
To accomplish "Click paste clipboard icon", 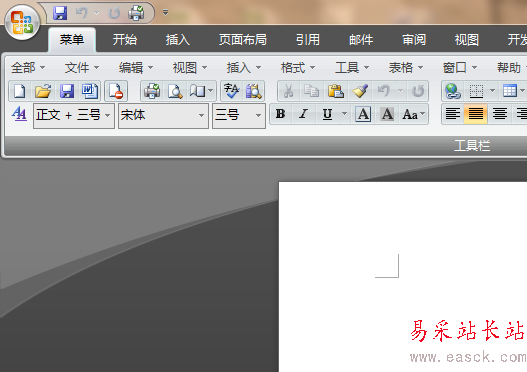I will point(335,91).
